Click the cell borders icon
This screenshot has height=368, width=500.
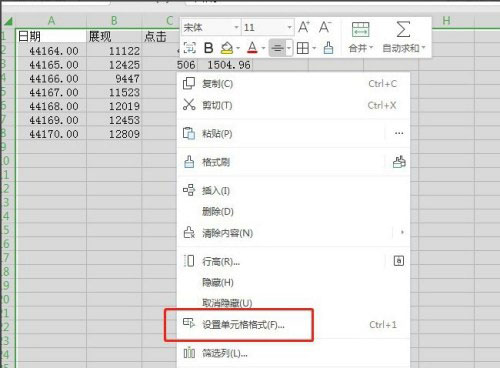click(x=303, y=48)
